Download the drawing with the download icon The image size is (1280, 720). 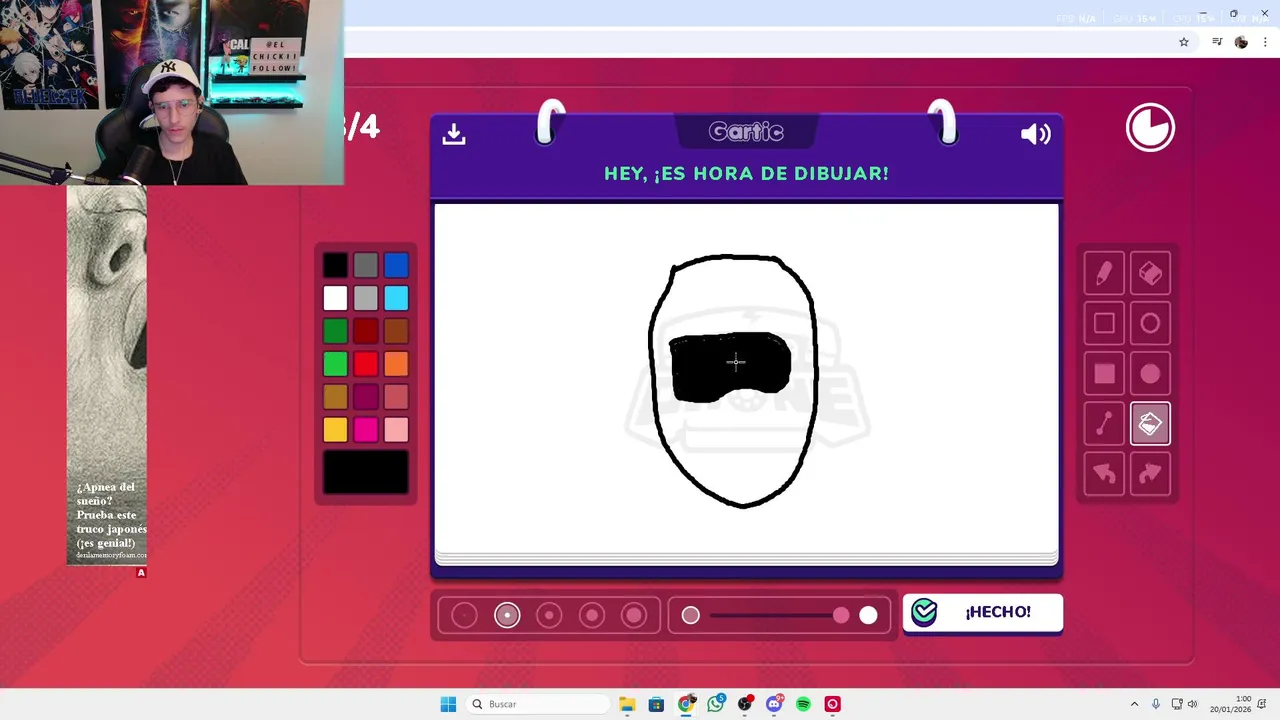tap(454, 134)
